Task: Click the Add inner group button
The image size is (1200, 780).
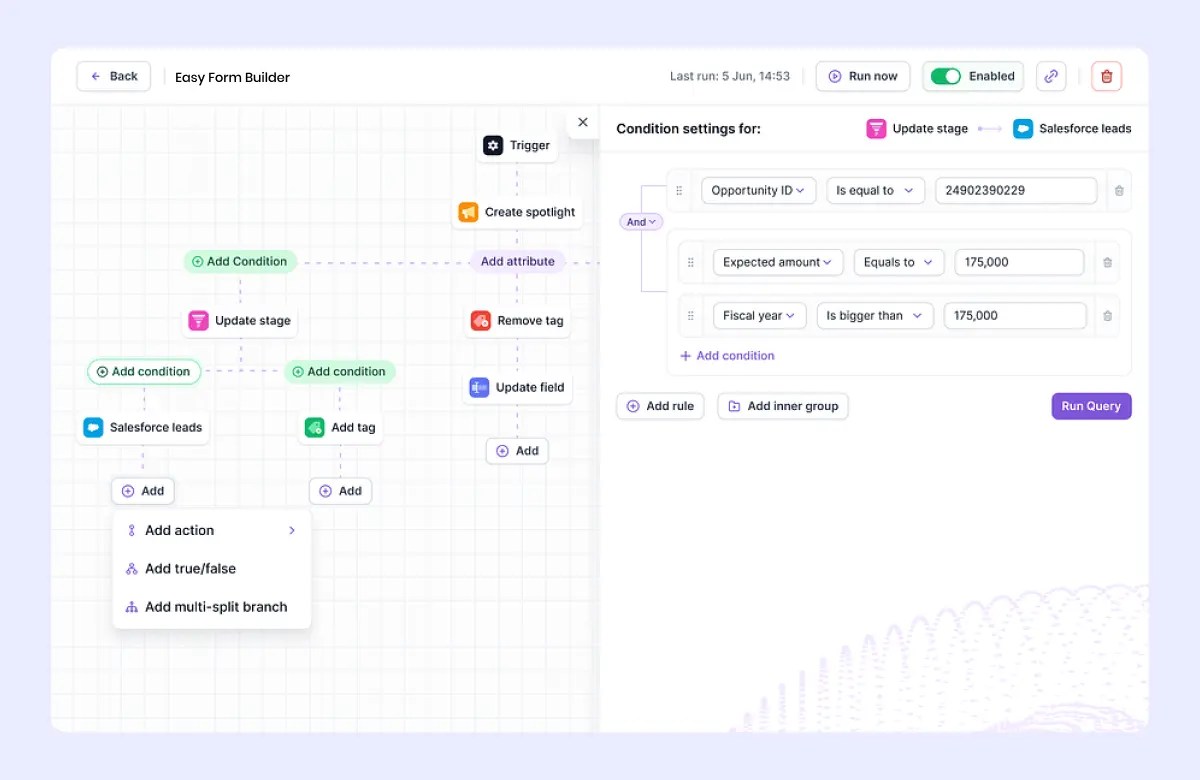Action: click(783, 406)
